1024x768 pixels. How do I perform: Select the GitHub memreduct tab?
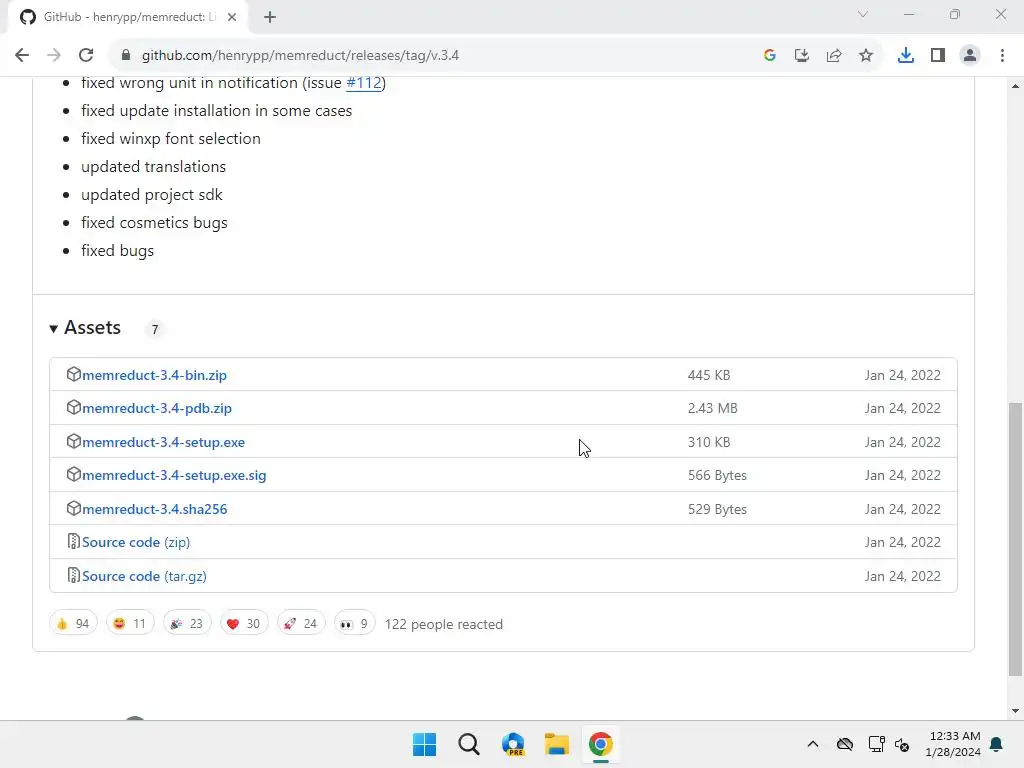pyautogui.click(x=128, y=17)
